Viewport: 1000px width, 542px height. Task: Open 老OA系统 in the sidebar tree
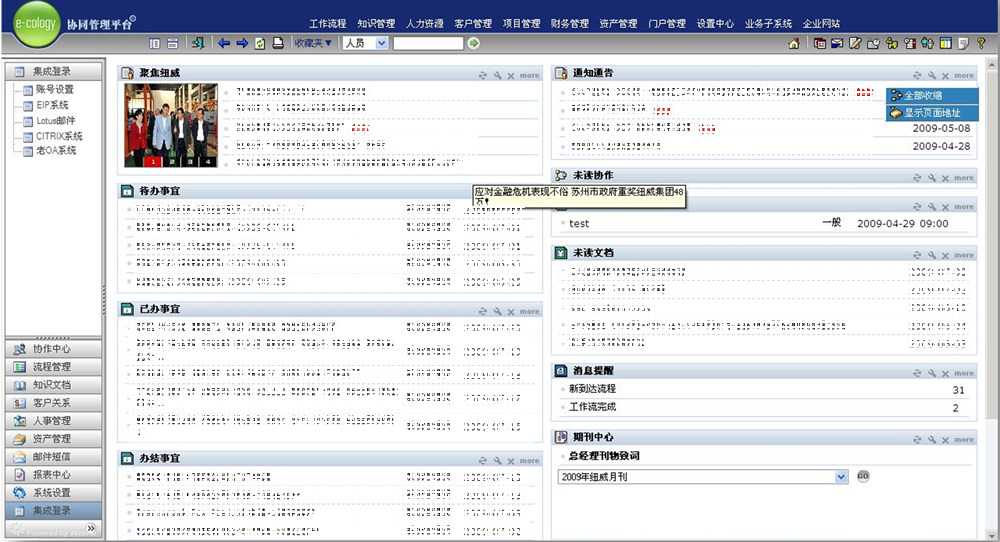[x=56, y=150]
